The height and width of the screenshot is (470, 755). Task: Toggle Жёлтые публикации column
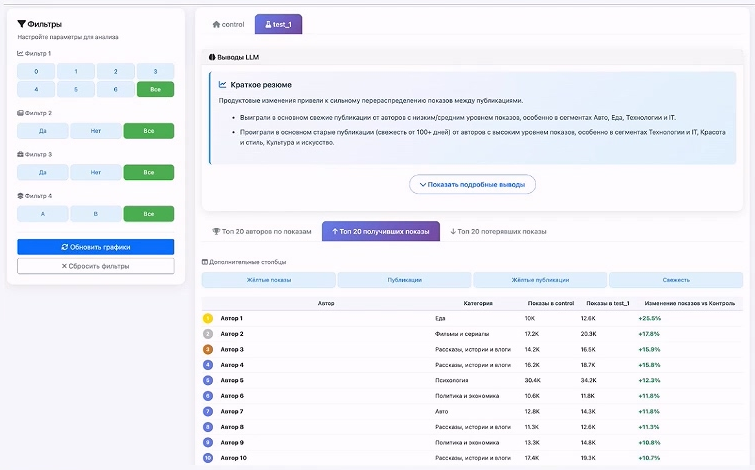(540, 280)
